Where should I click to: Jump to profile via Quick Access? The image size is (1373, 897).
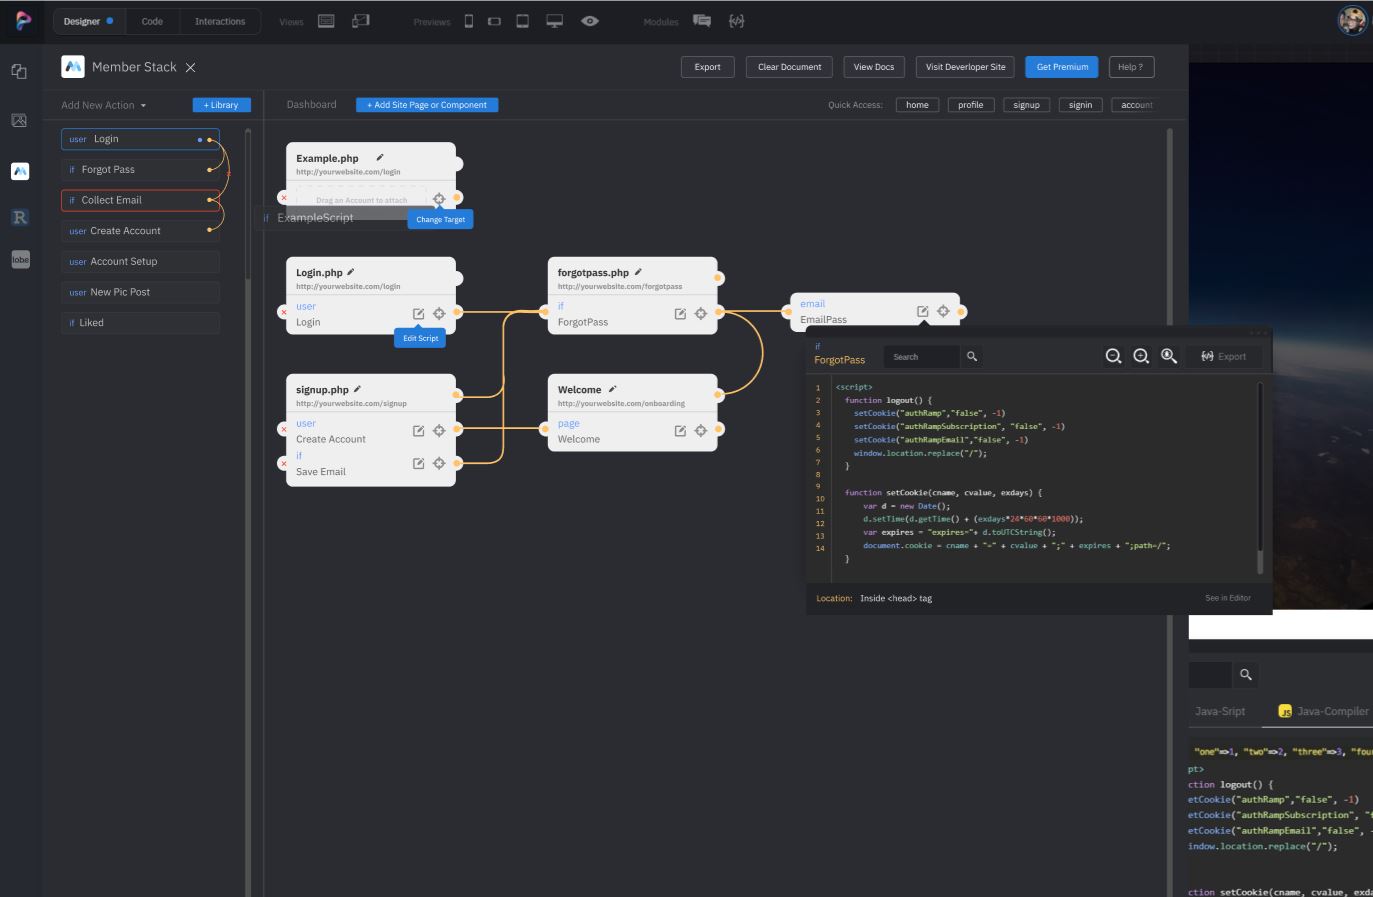coord(971,105)
